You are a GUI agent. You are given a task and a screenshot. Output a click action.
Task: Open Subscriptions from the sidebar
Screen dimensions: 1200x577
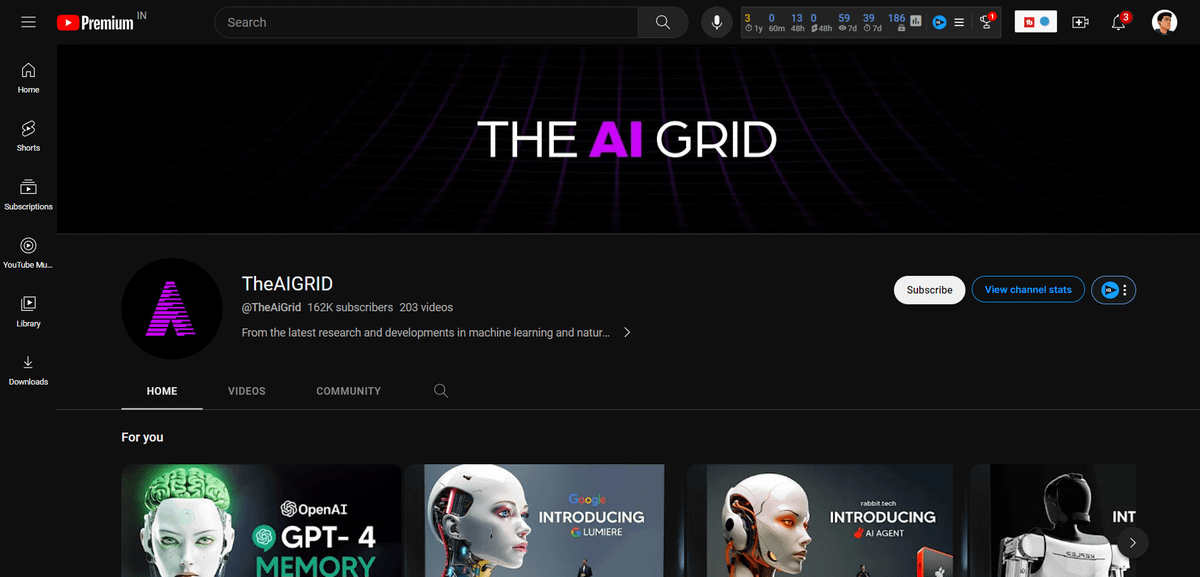[28, 194]
